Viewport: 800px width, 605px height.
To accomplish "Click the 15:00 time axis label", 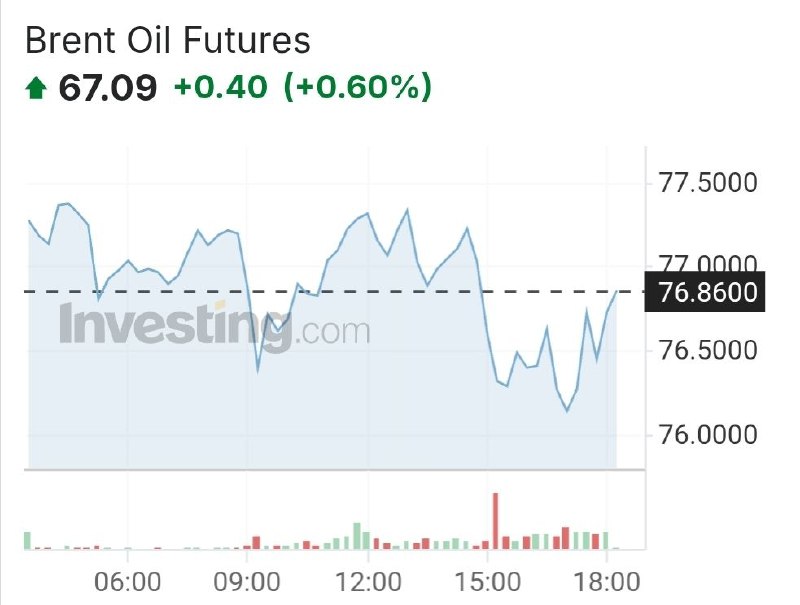I will point(487,582).
